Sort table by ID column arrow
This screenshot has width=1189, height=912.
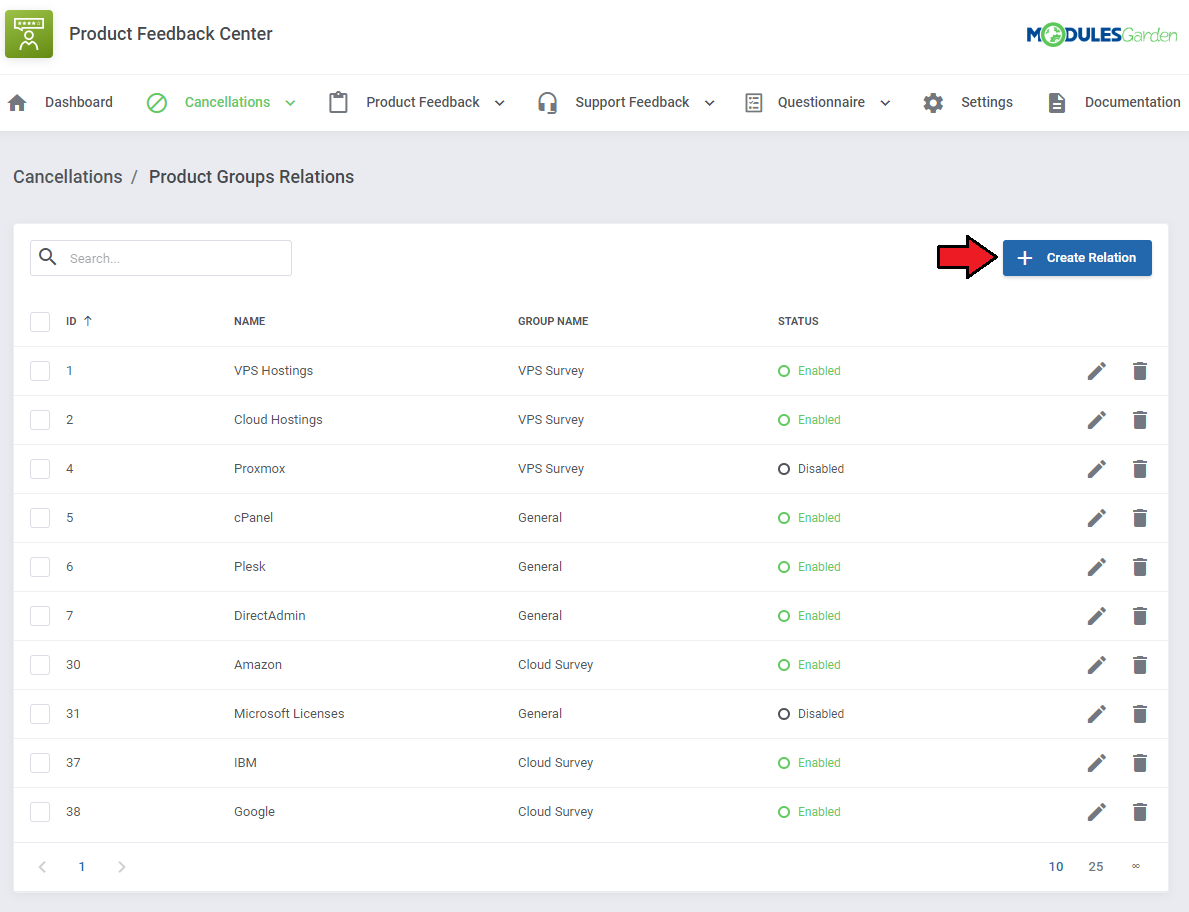[x=88, y=321]
